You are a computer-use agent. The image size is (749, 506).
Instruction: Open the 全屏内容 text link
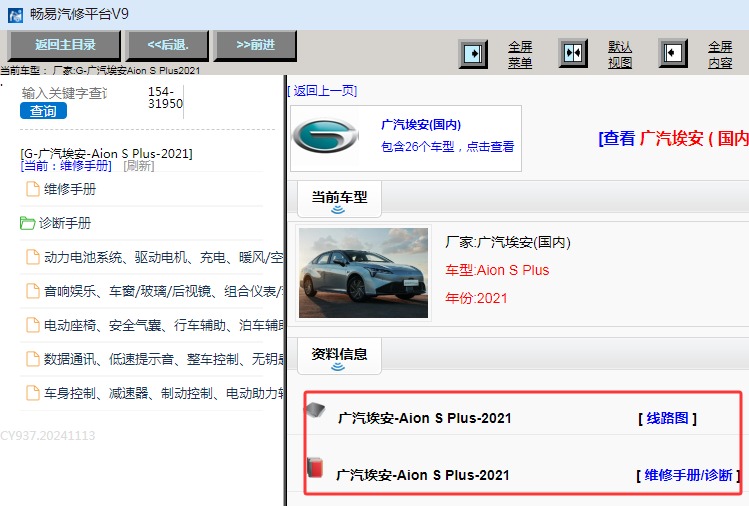click(x=720, y=54)
